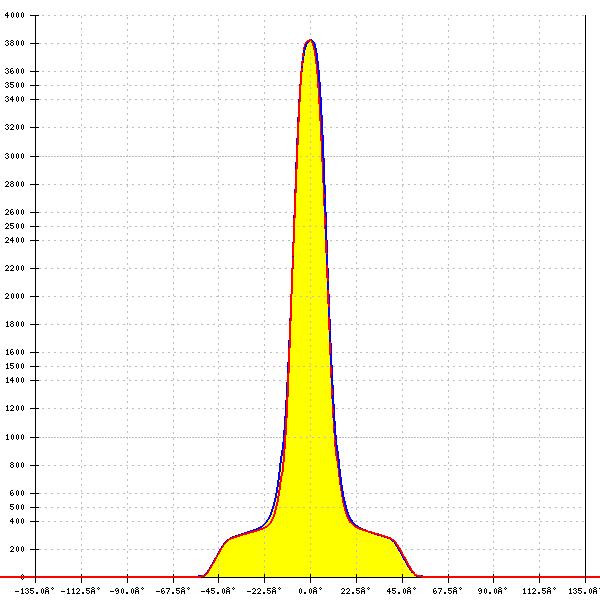Screen dimensions: 600x600
Task: Click the 3000 y-axis label
Action: point(15,156)
